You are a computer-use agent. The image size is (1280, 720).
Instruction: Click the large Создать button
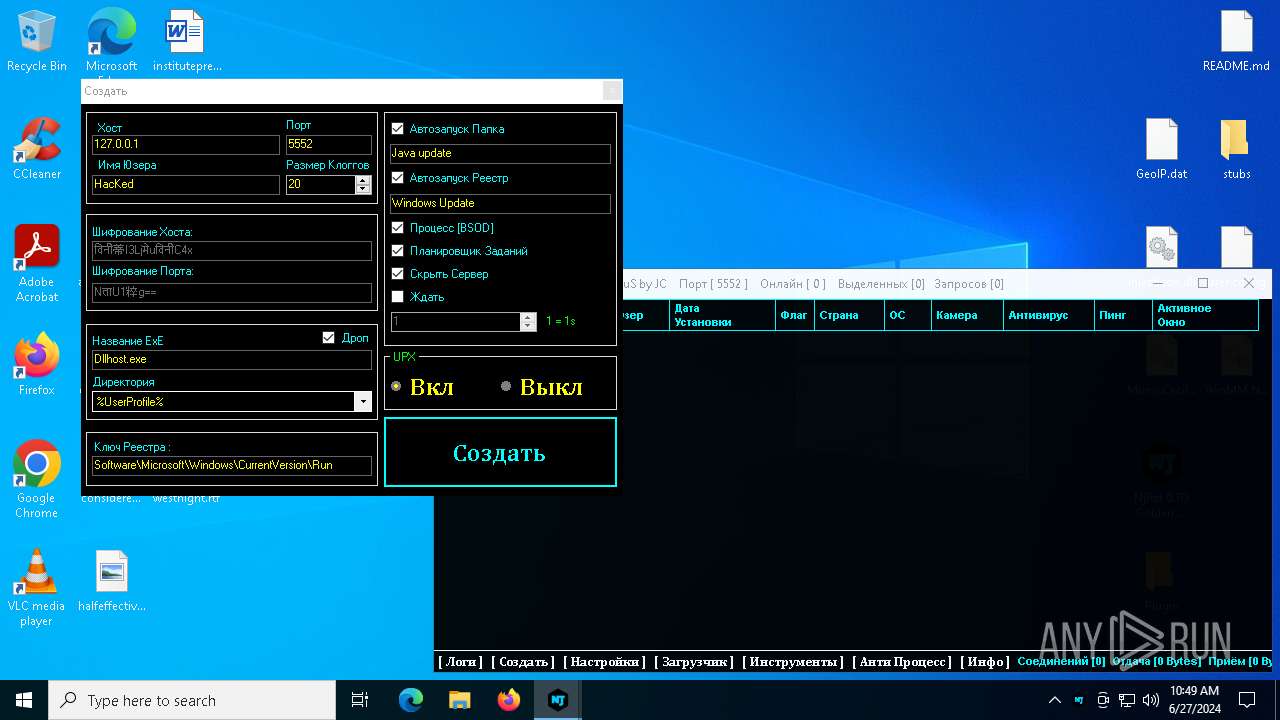[500, 452]
